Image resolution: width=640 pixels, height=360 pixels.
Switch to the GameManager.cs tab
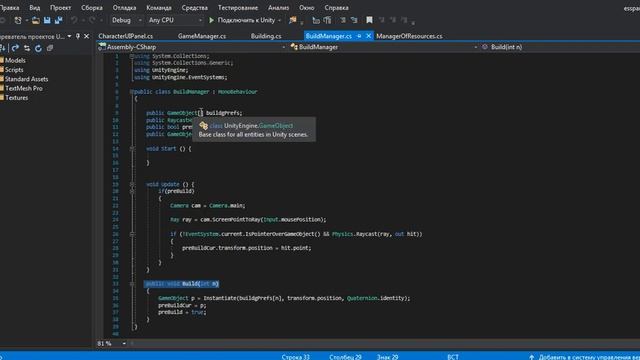202,36
